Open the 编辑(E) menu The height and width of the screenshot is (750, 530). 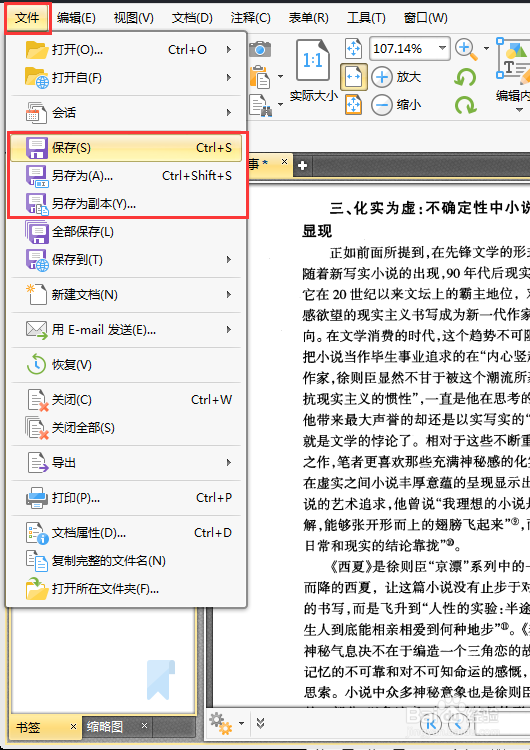[76, 18]
